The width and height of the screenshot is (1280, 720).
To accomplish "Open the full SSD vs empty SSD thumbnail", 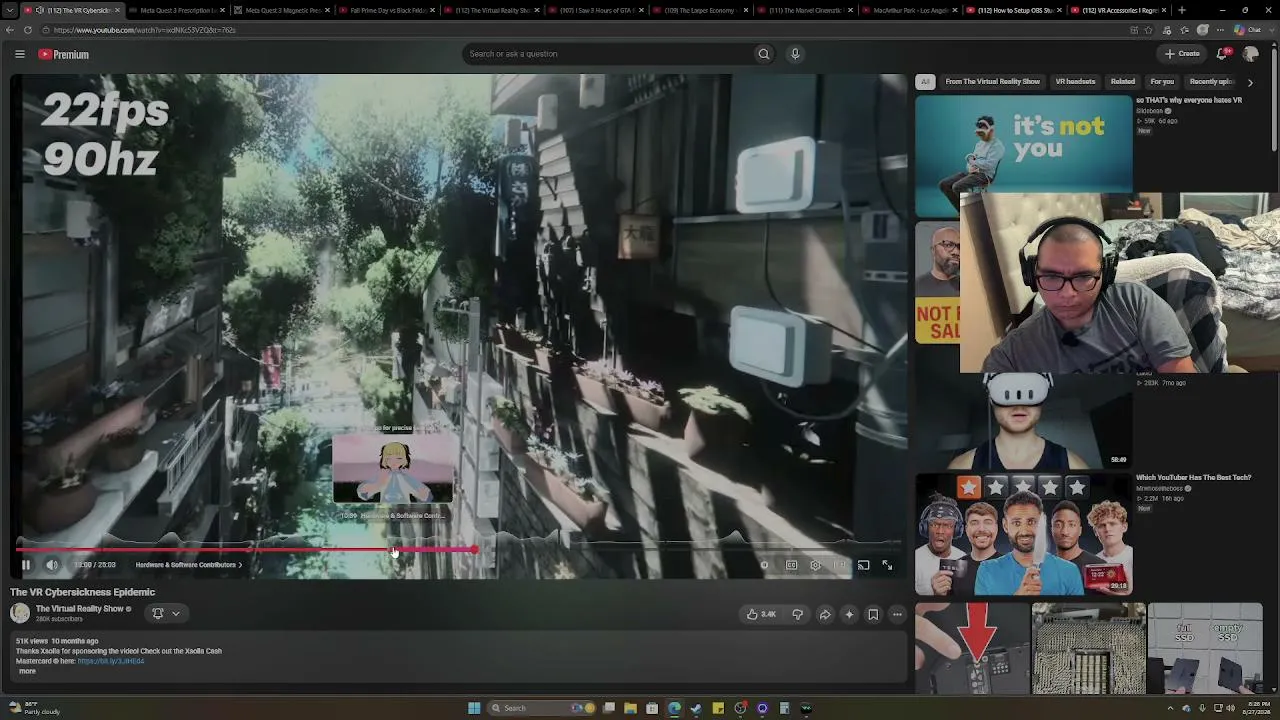I will [1205, 648].
